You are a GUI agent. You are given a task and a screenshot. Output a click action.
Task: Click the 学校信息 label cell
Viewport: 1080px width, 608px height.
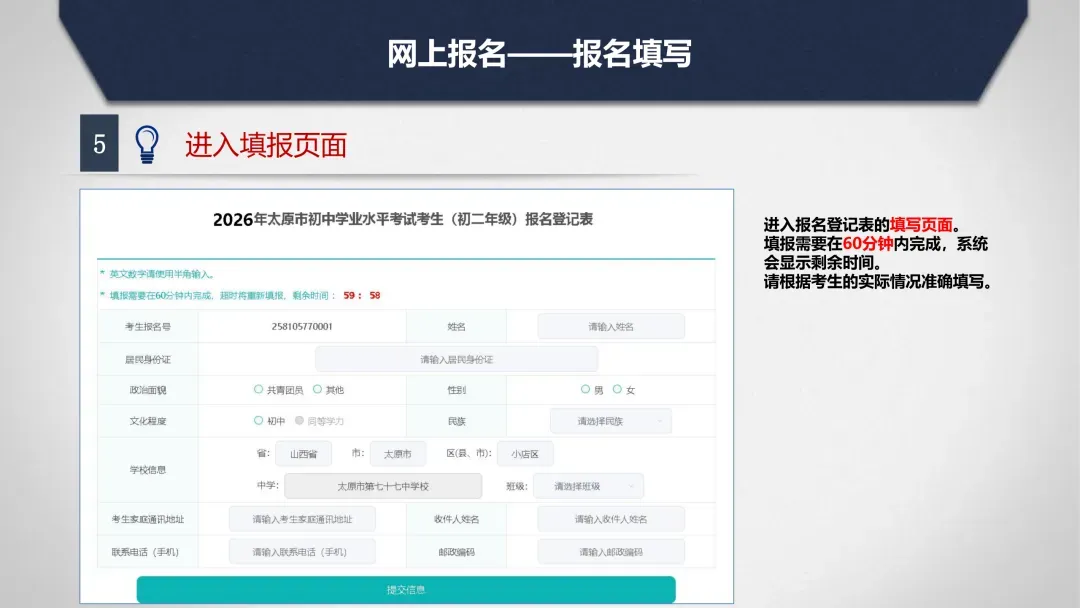(147, 470)
